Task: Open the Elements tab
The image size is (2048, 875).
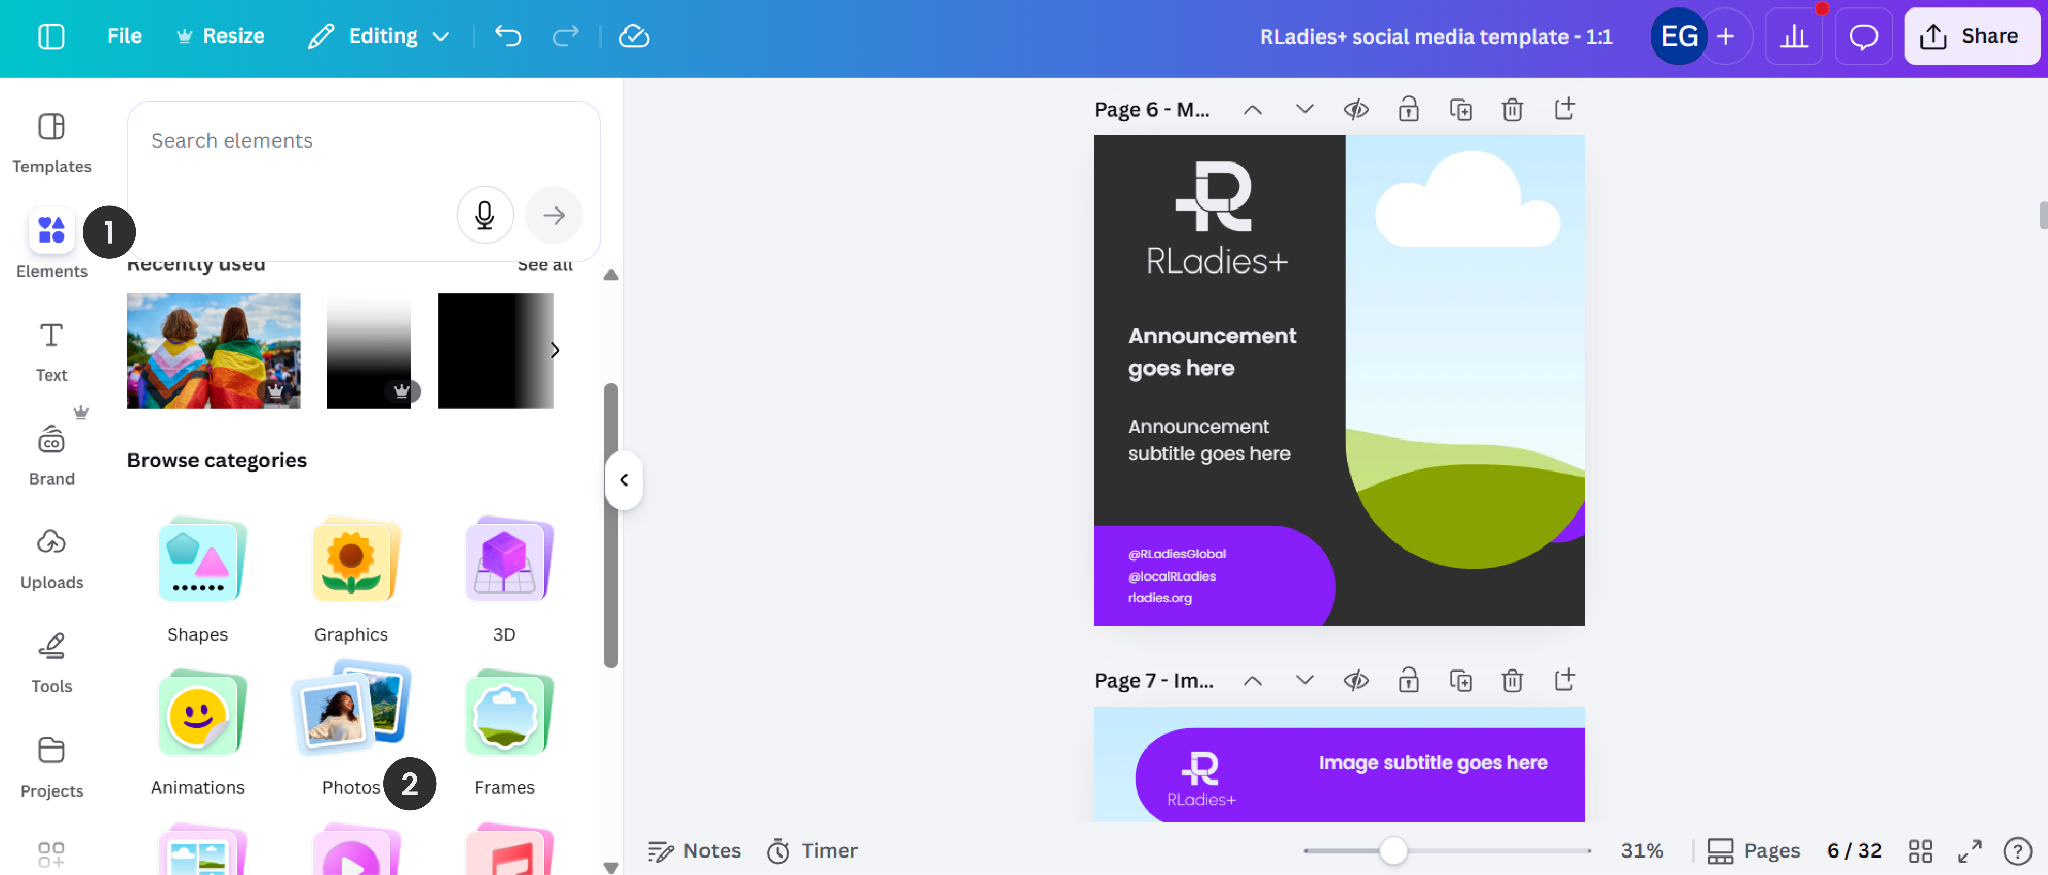Action: click(x=52, y=246)
